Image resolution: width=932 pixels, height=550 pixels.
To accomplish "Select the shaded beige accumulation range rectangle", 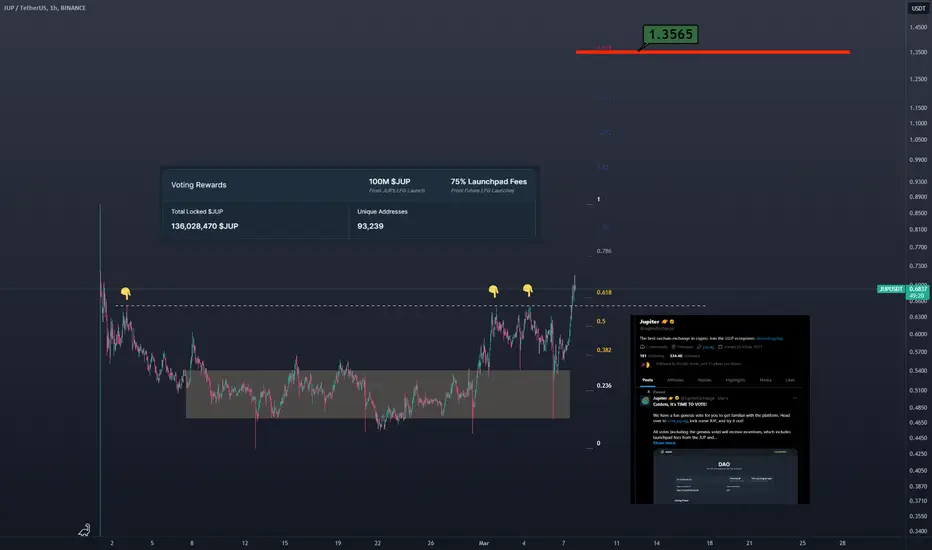I will 378,394.
